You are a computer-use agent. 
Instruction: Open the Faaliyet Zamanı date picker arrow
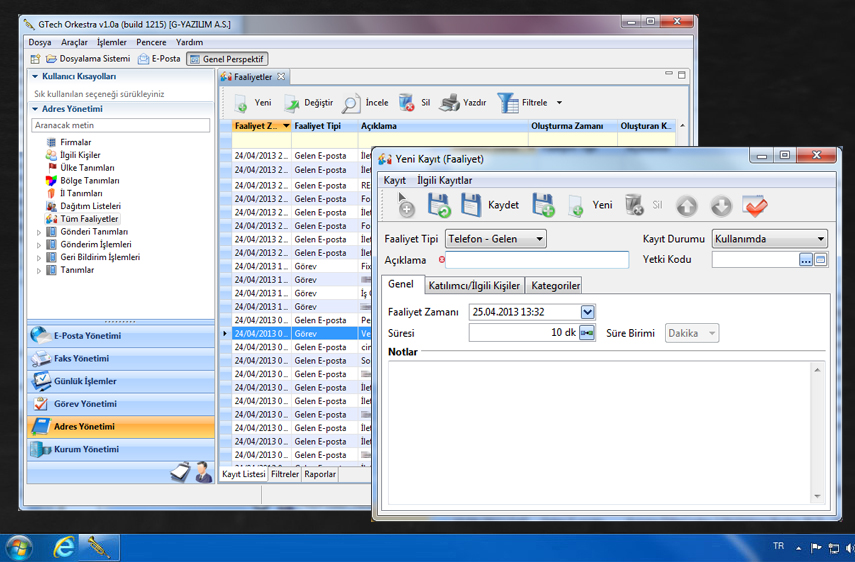[x=587, y=312]
